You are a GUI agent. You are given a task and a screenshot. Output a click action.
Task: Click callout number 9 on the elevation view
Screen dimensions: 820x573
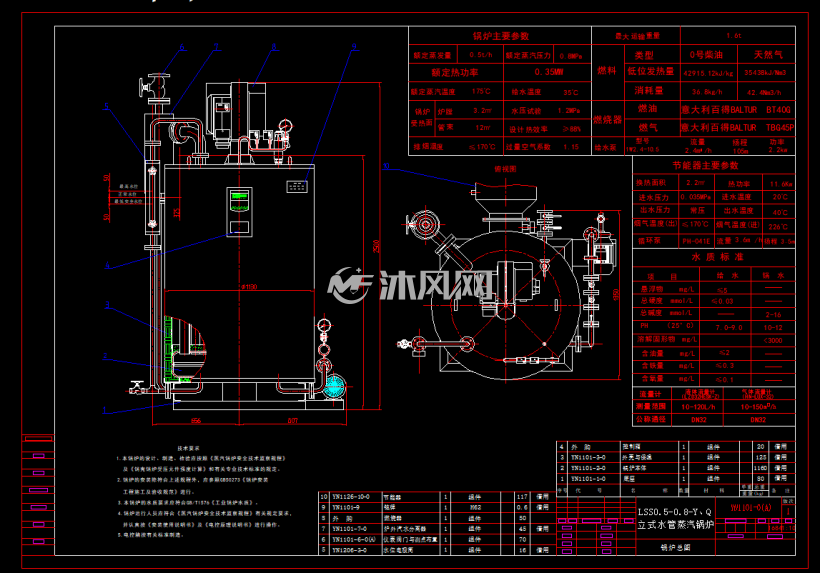(x=354, y=47)
